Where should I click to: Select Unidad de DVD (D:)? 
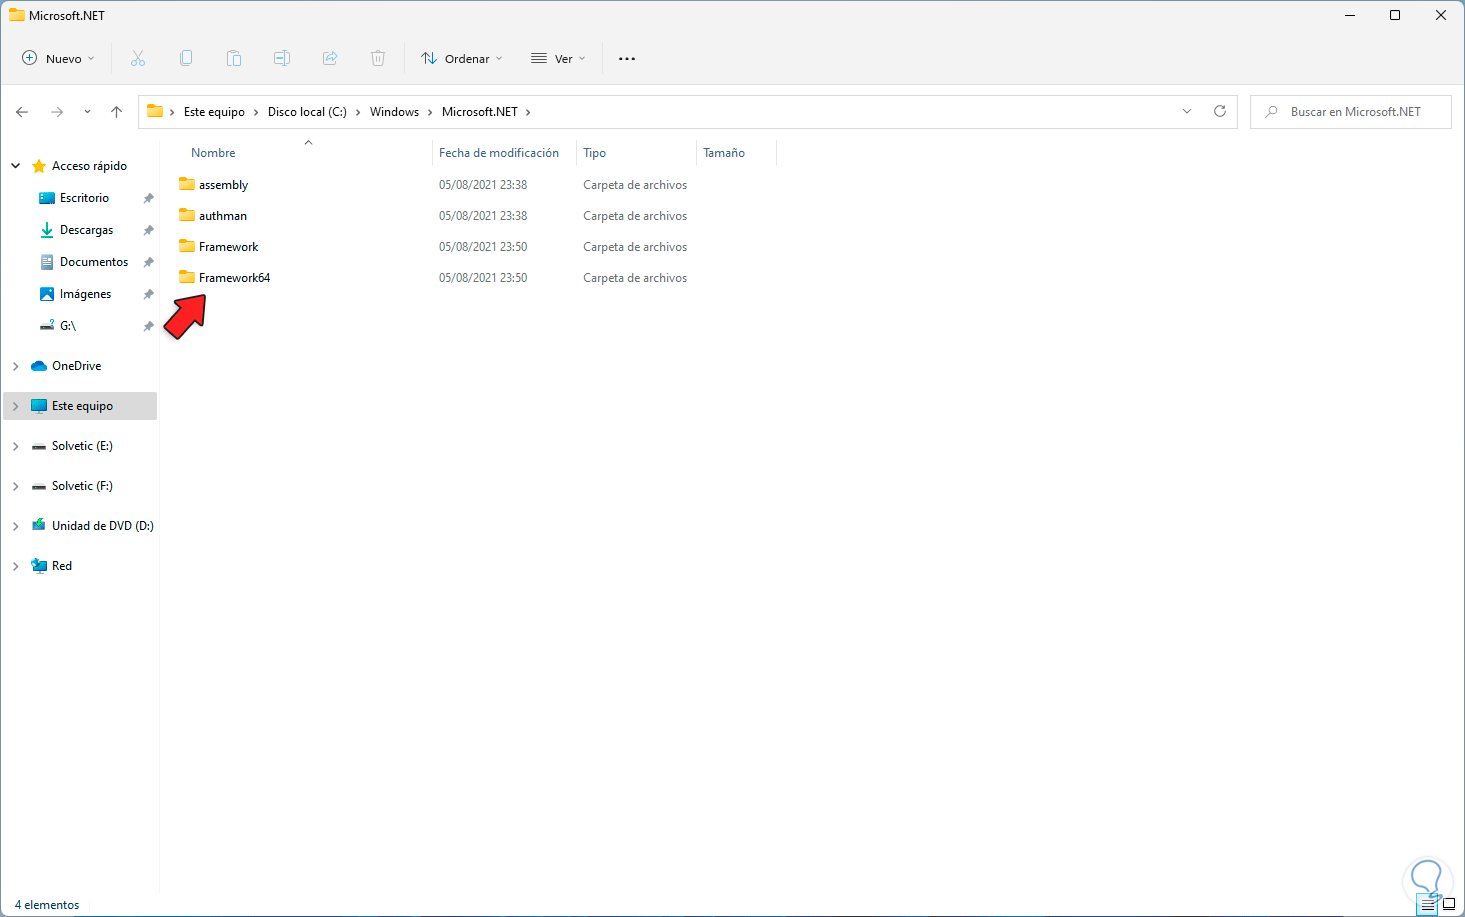click(x=103, y=526)
